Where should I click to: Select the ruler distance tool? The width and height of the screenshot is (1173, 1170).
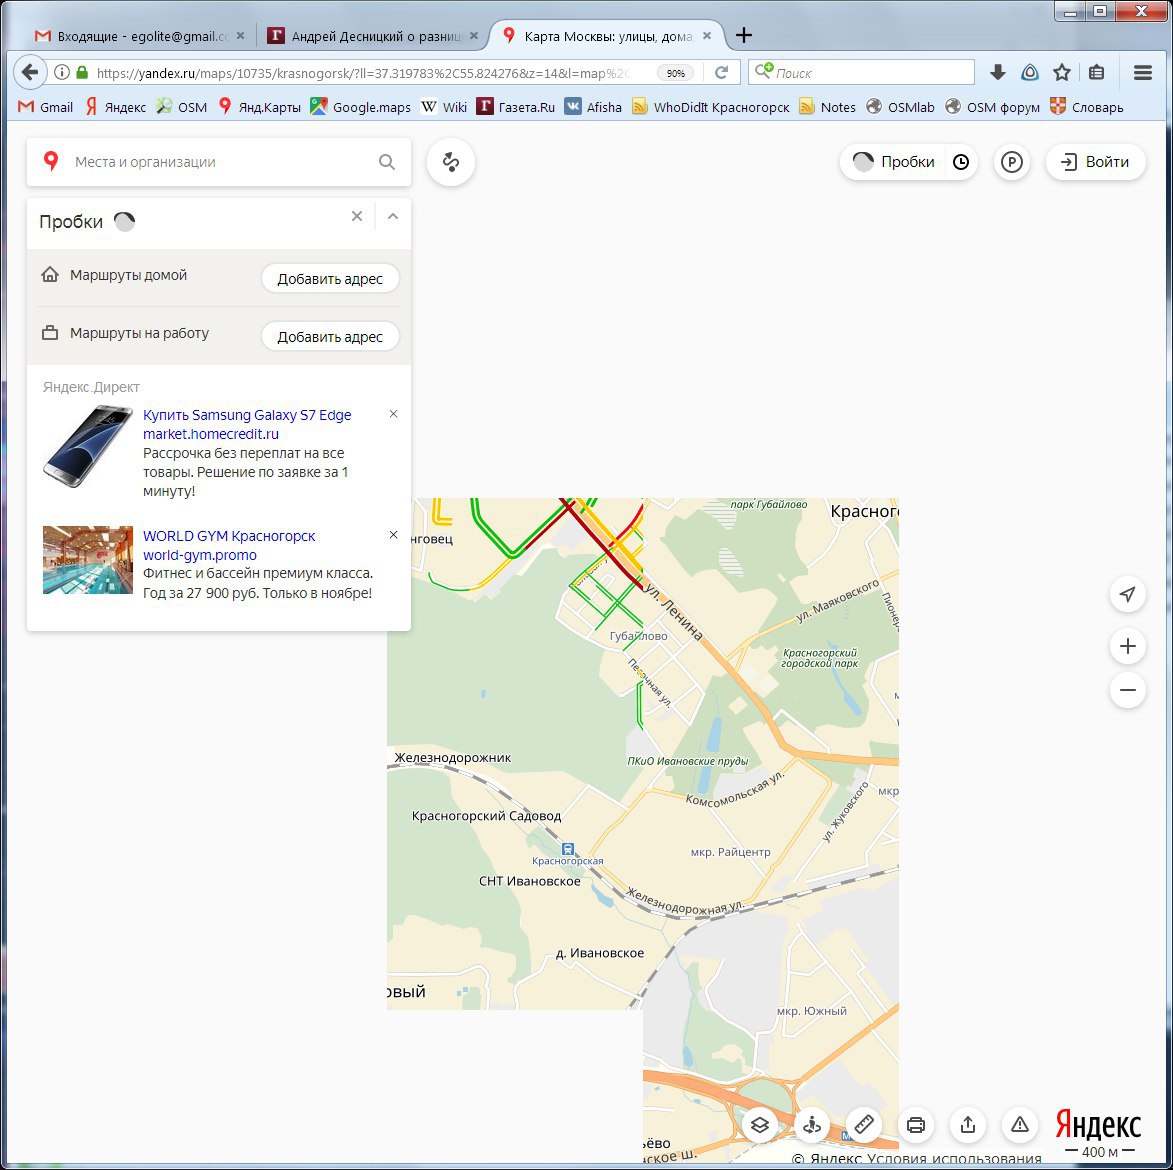[x=864, y=1125]
